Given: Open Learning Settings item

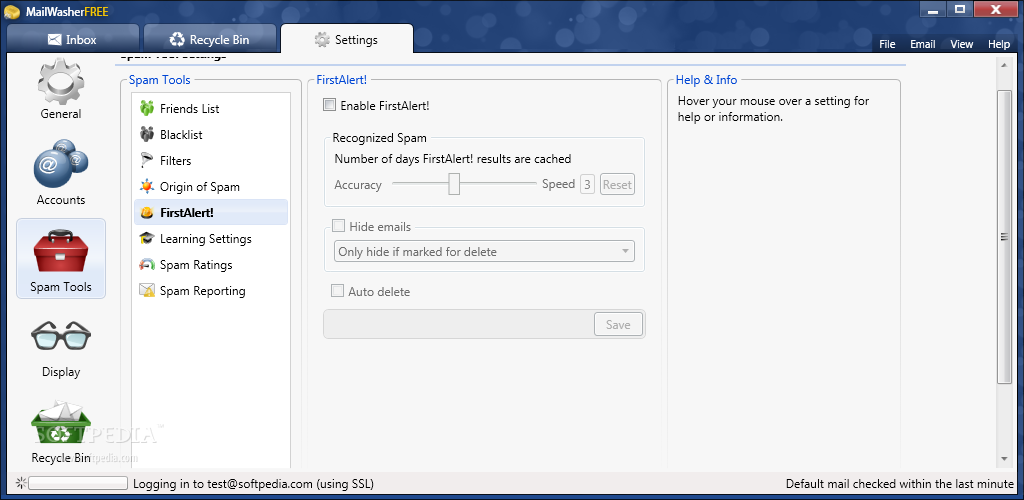Looking at the screenshot, I should 205,239.
